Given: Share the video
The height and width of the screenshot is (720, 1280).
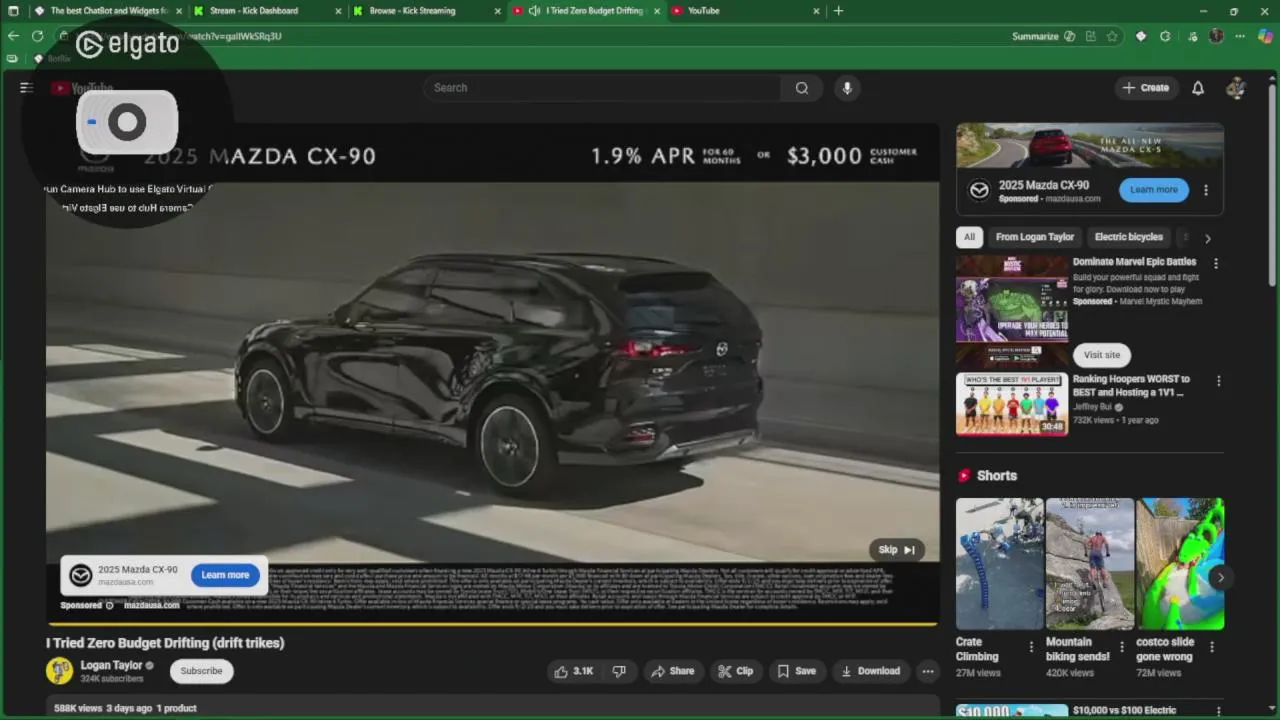Looking at the screenshot, I should pyautogui.click(x=672, y=671).
